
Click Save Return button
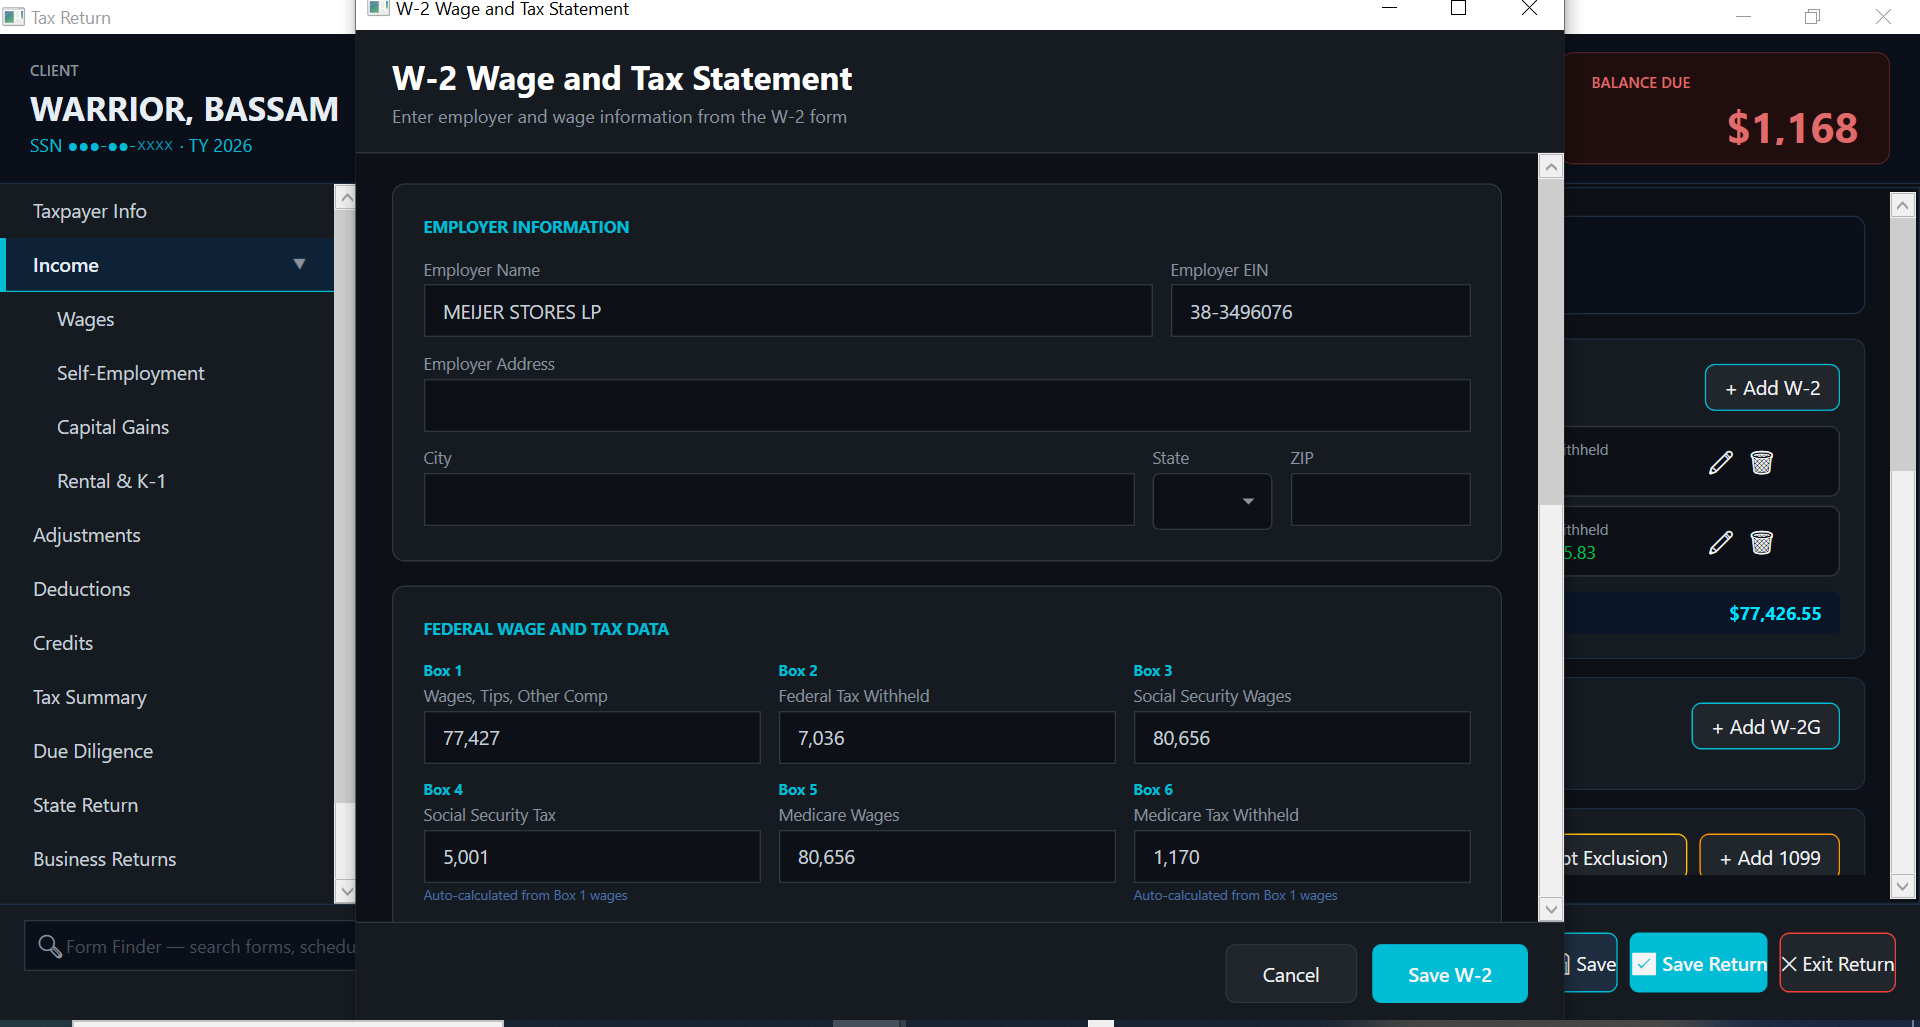1698,964
